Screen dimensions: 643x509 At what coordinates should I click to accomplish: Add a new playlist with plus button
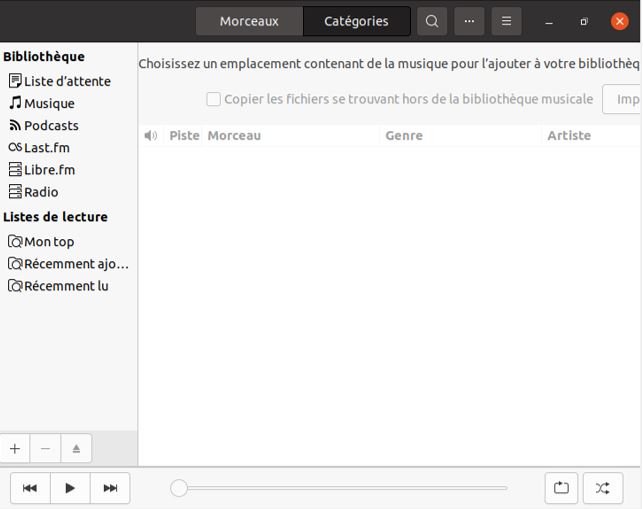pos(15,449)
